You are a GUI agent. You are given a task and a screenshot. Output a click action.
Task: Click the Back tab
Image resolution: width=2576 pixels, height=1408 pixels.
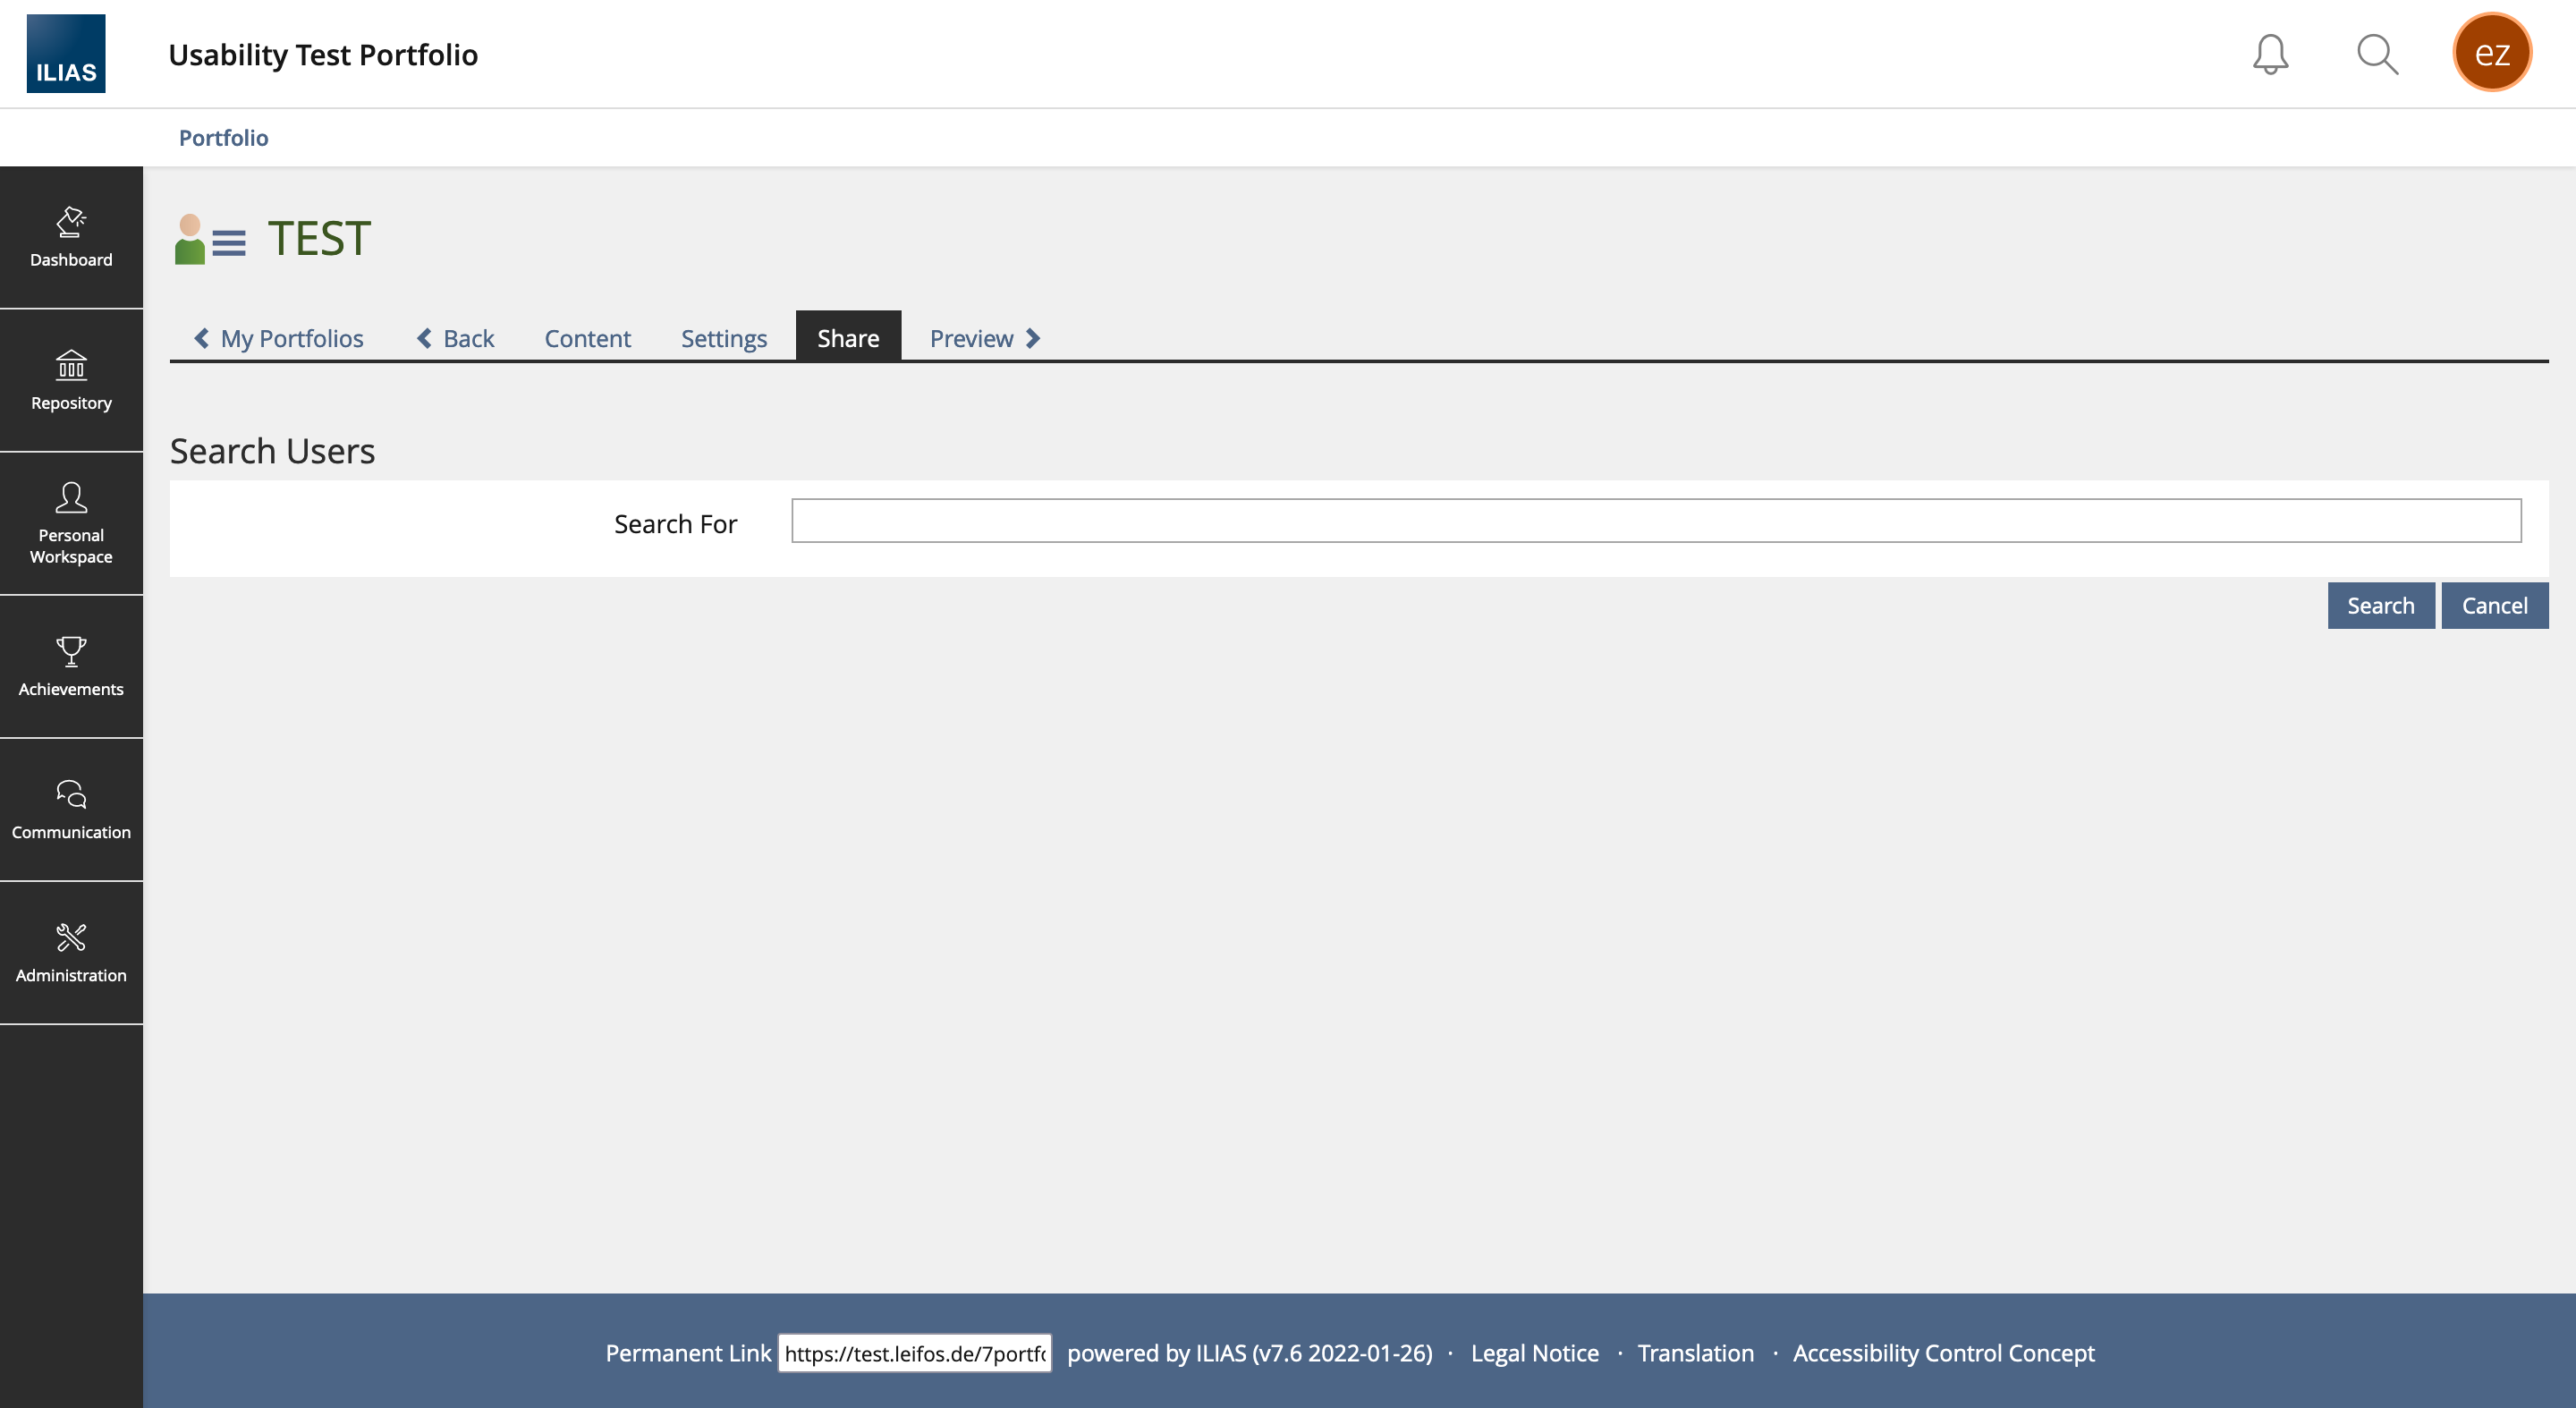coord(456,338)
